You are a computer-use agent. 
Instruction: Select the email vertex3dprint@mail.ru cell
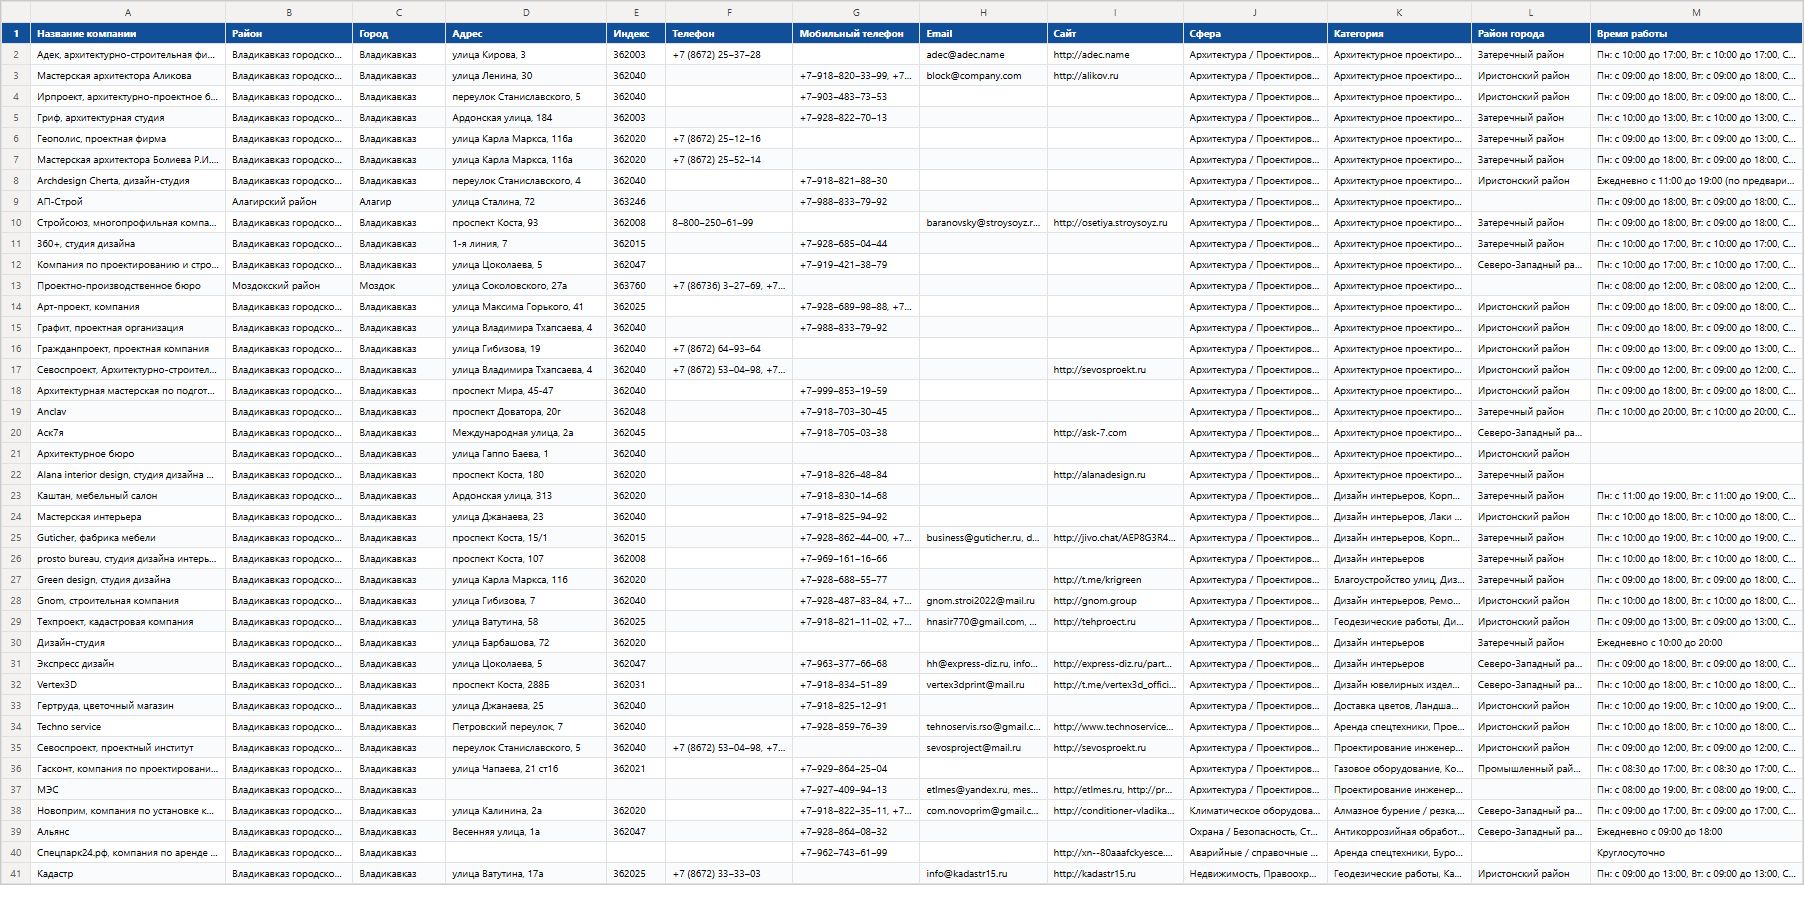tap(983, 685)
